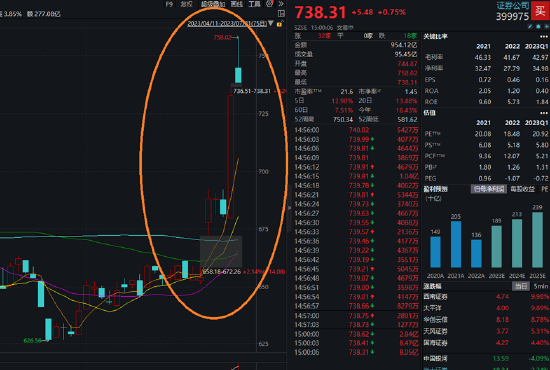Viewport: 550px width, 370px height.
Task: Open the 工具 tools menu
Action: (254, 4)
